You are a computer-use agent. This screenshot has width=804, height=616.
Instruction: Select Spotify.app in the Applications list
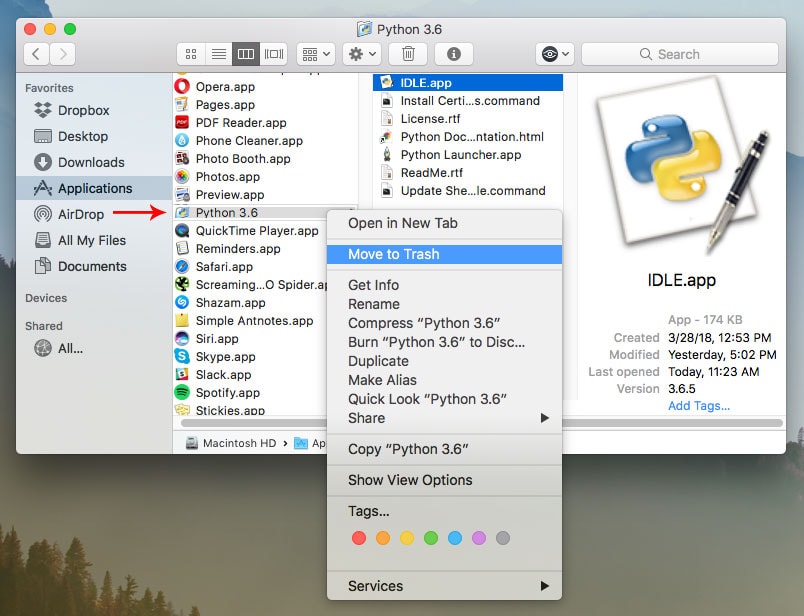tap(223, 391)
